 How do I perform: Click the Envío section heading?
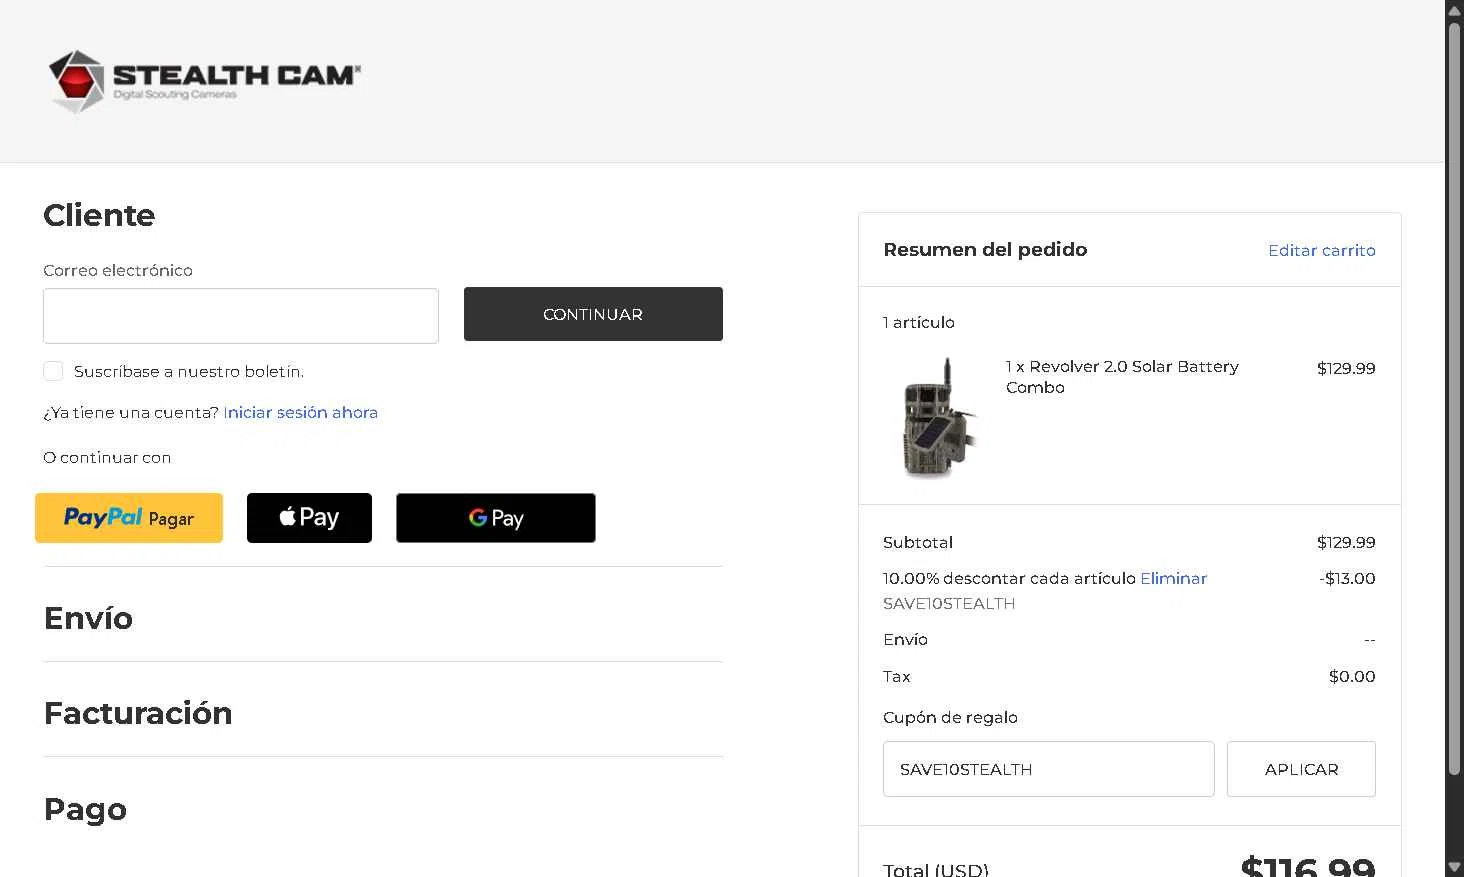click(x=88, y=618)
